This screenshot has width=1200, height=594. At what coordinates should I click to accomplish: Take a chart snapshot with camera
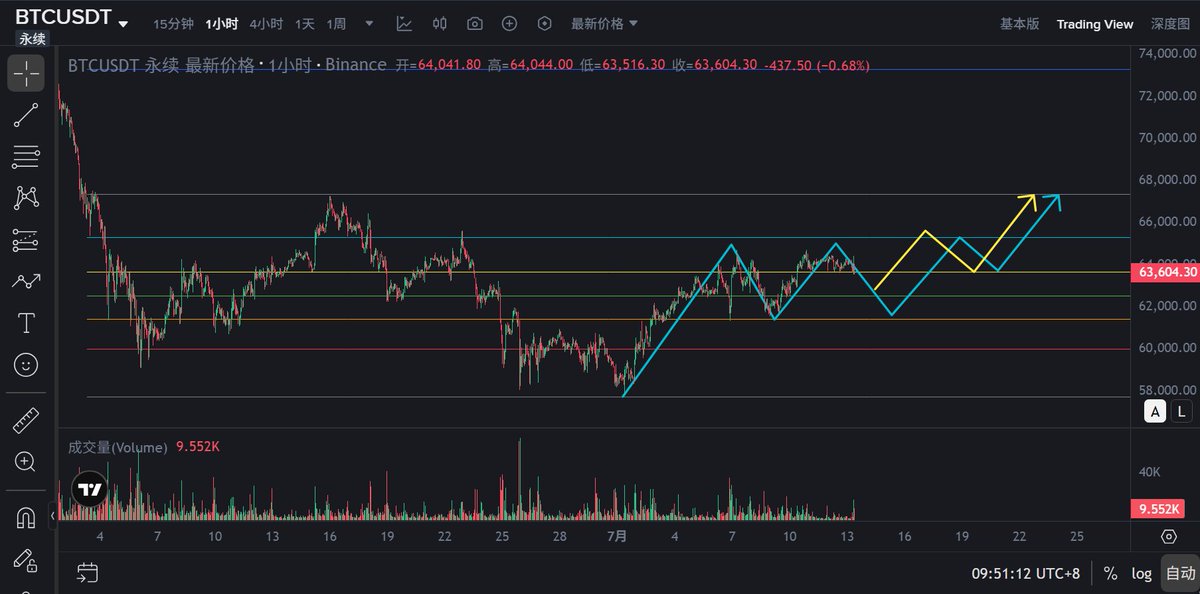[475, 23]
